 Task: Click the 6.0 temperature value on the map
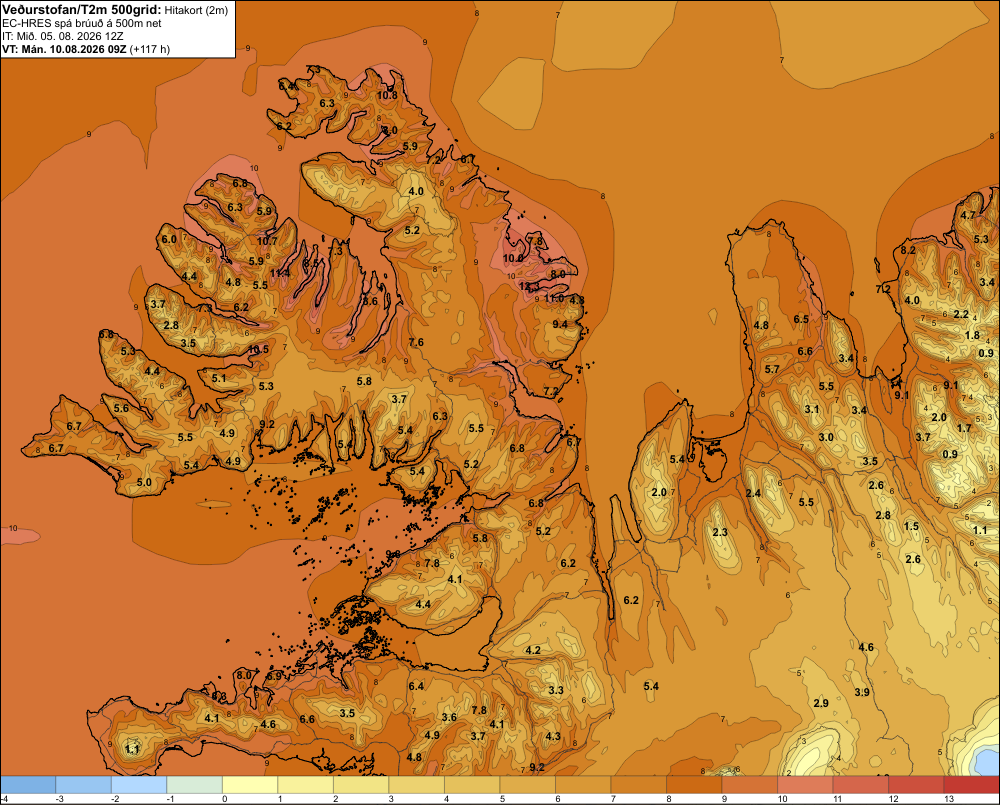coord(169,240)
